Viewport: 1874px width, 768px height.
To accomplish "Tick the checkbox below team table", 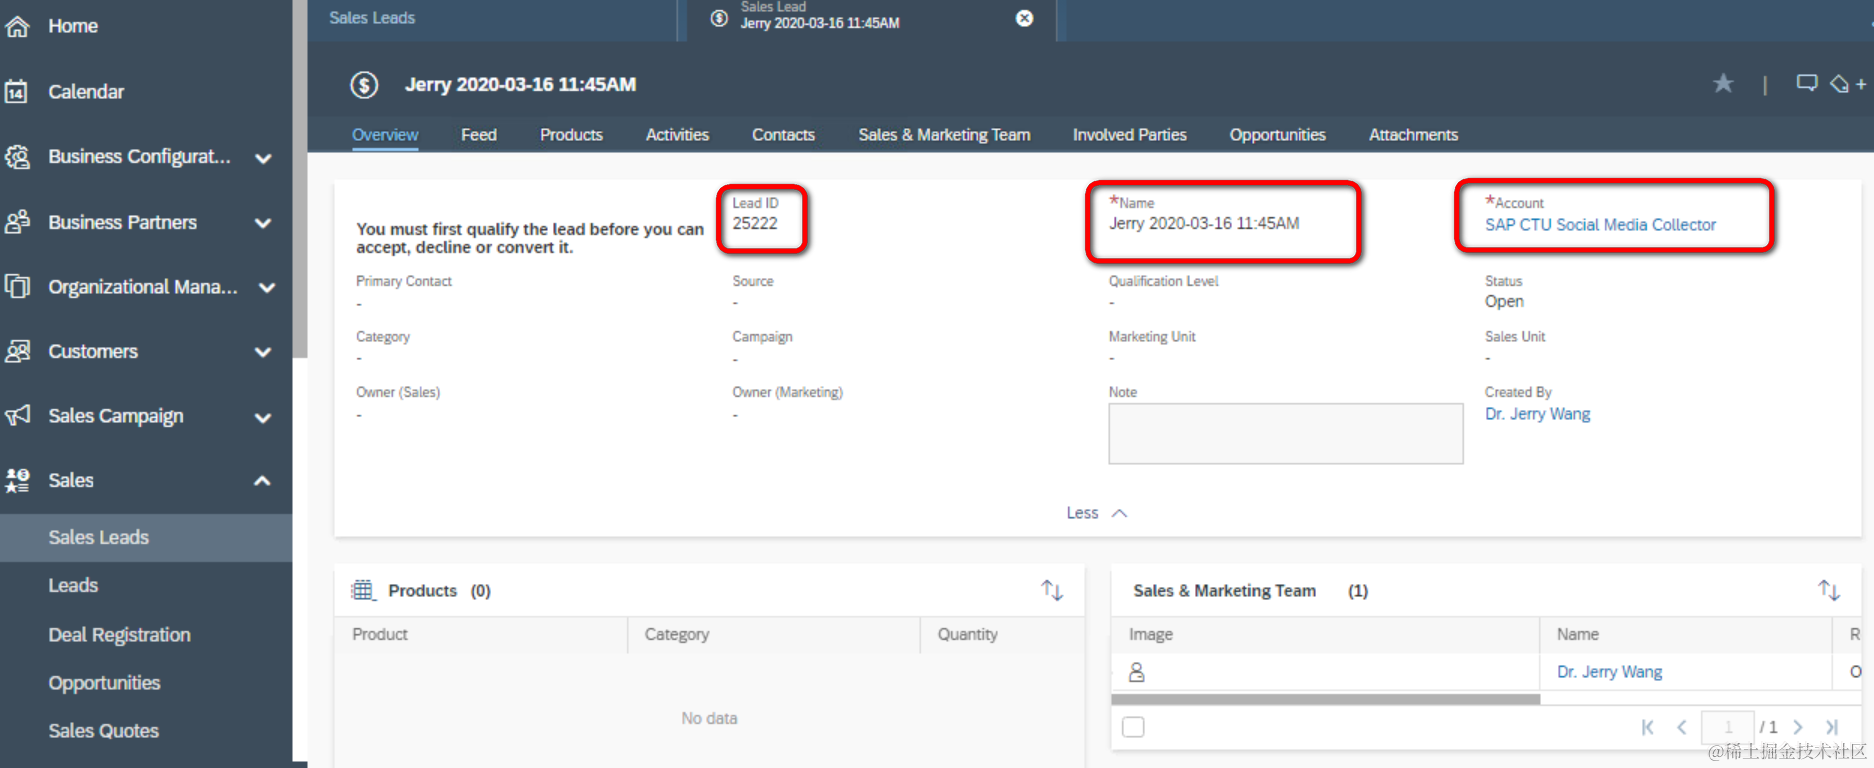I will pos(1133,727).
